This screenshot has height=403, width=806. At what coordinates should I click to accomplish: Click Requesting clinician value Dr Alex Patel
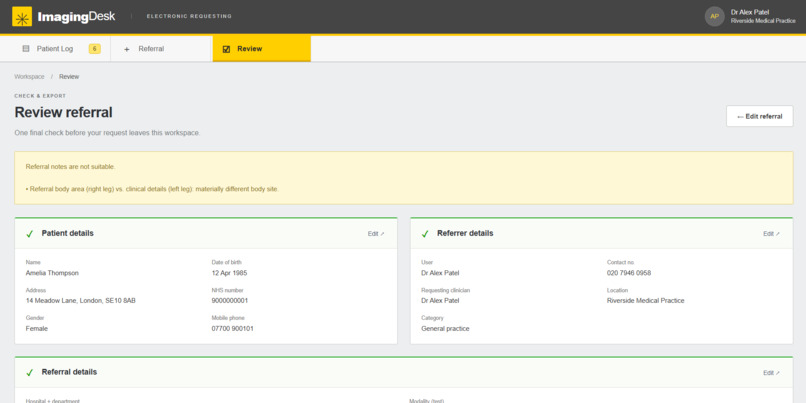point(440,301)
